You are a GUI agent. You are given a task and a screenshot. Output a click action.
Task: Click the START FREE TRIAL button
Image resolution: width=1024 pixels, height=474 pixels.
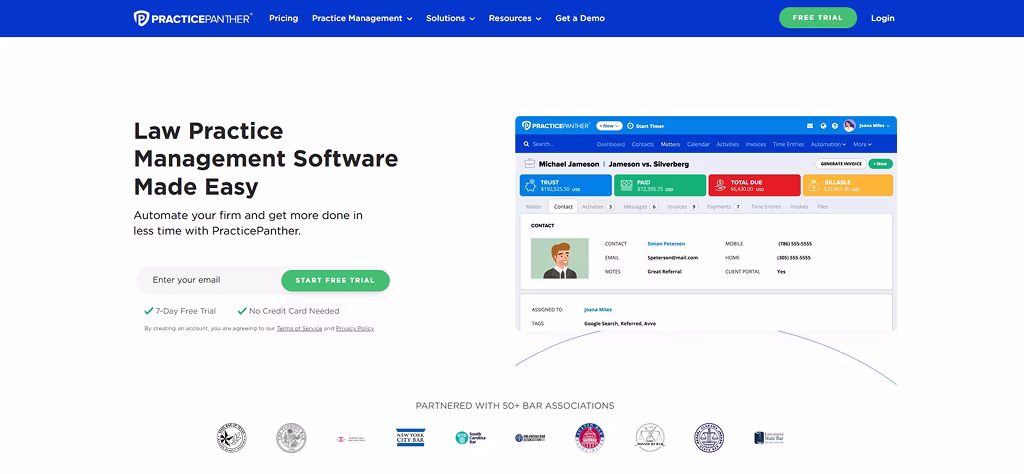(335, 280)
